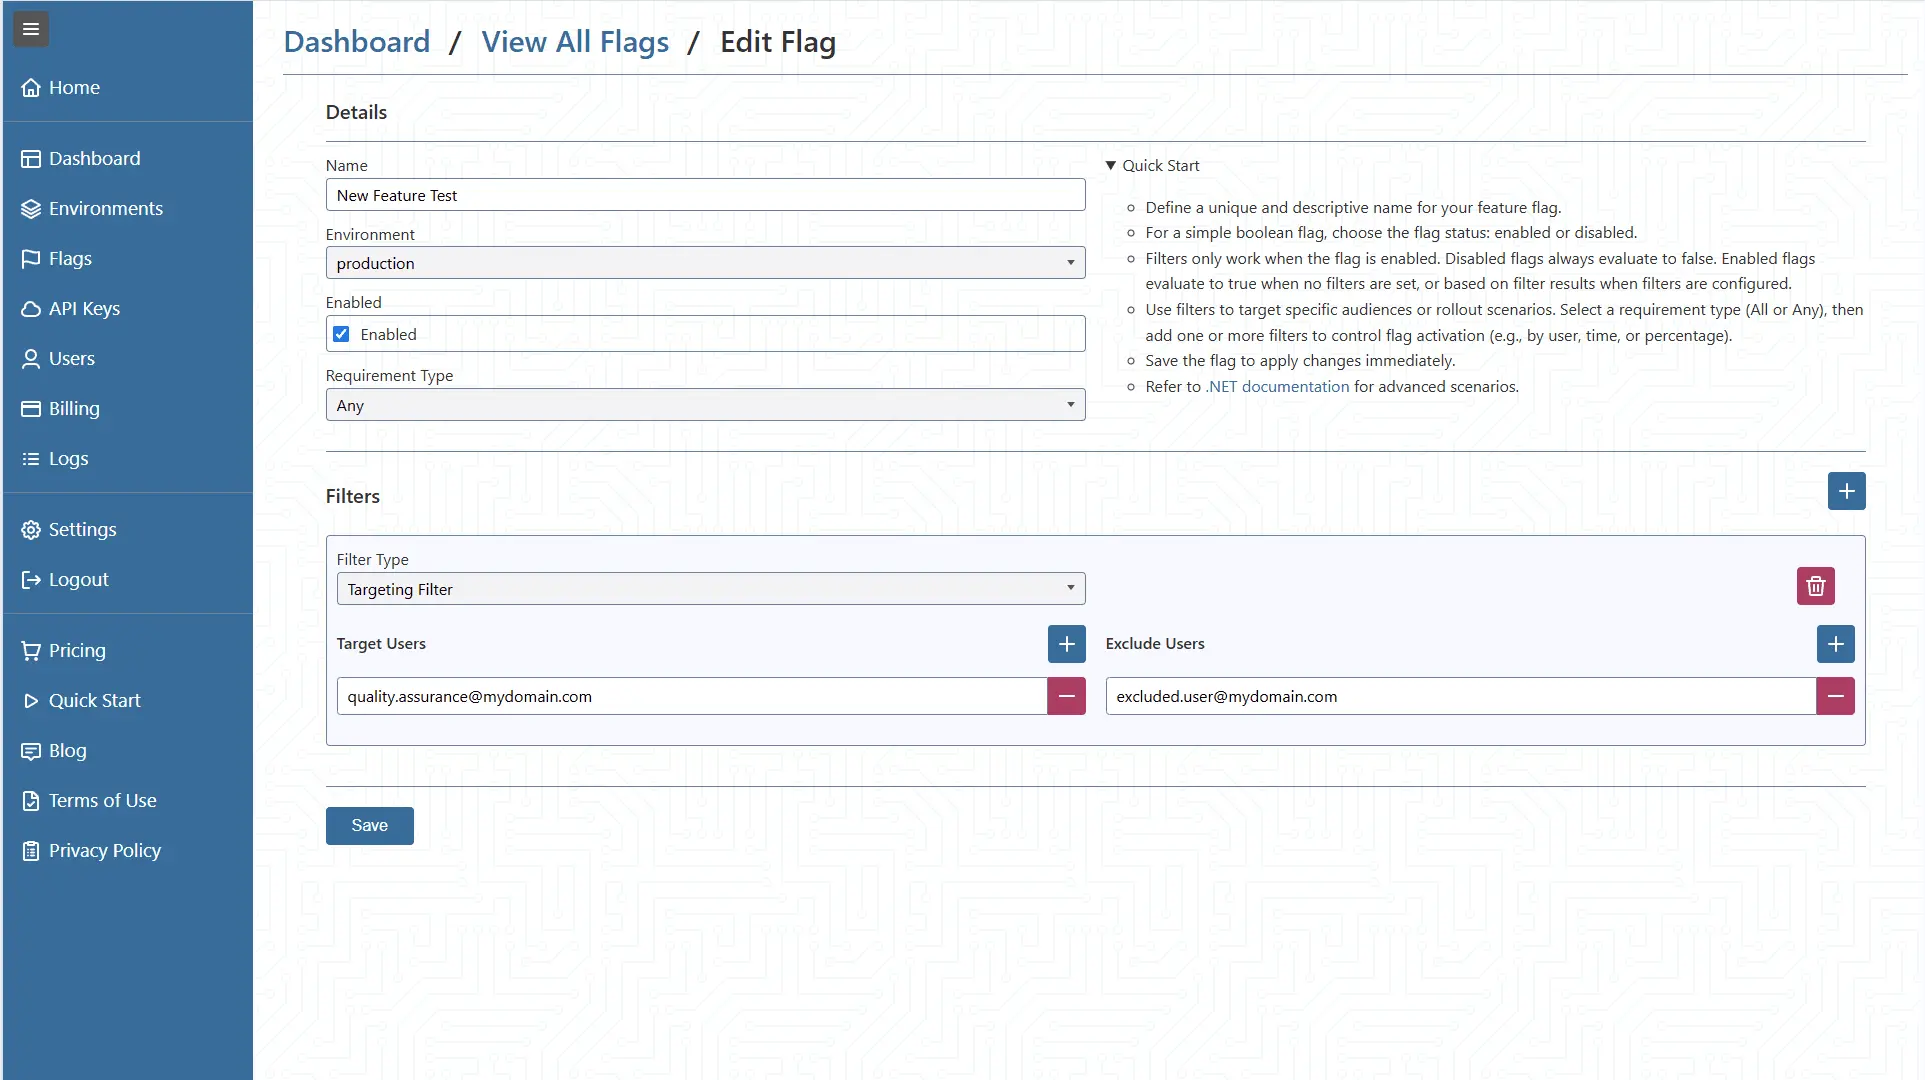Viewport: 1925px width, 1080px height.
Task: Open the Environment dropdown
Action: pyautogui.click(x=705, y=263)
